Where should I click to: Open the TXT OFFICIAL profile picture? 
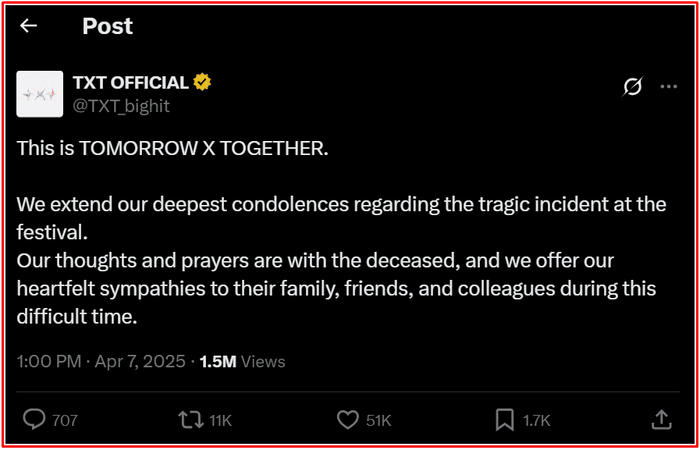(40, 93)
